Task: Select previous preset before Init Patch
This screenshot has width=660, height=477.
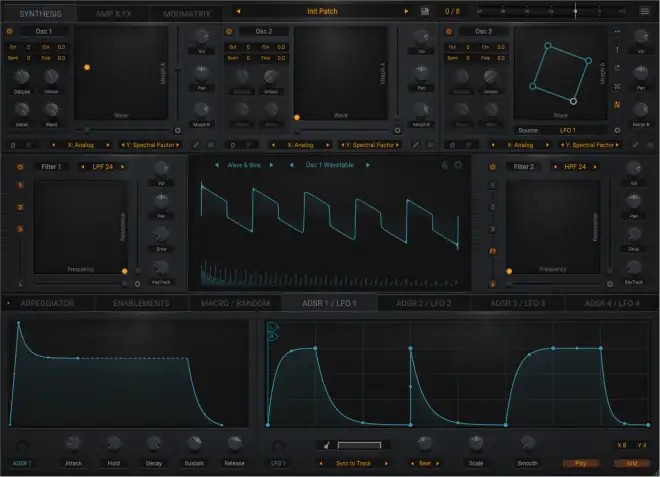Action: tap(238, 11)
